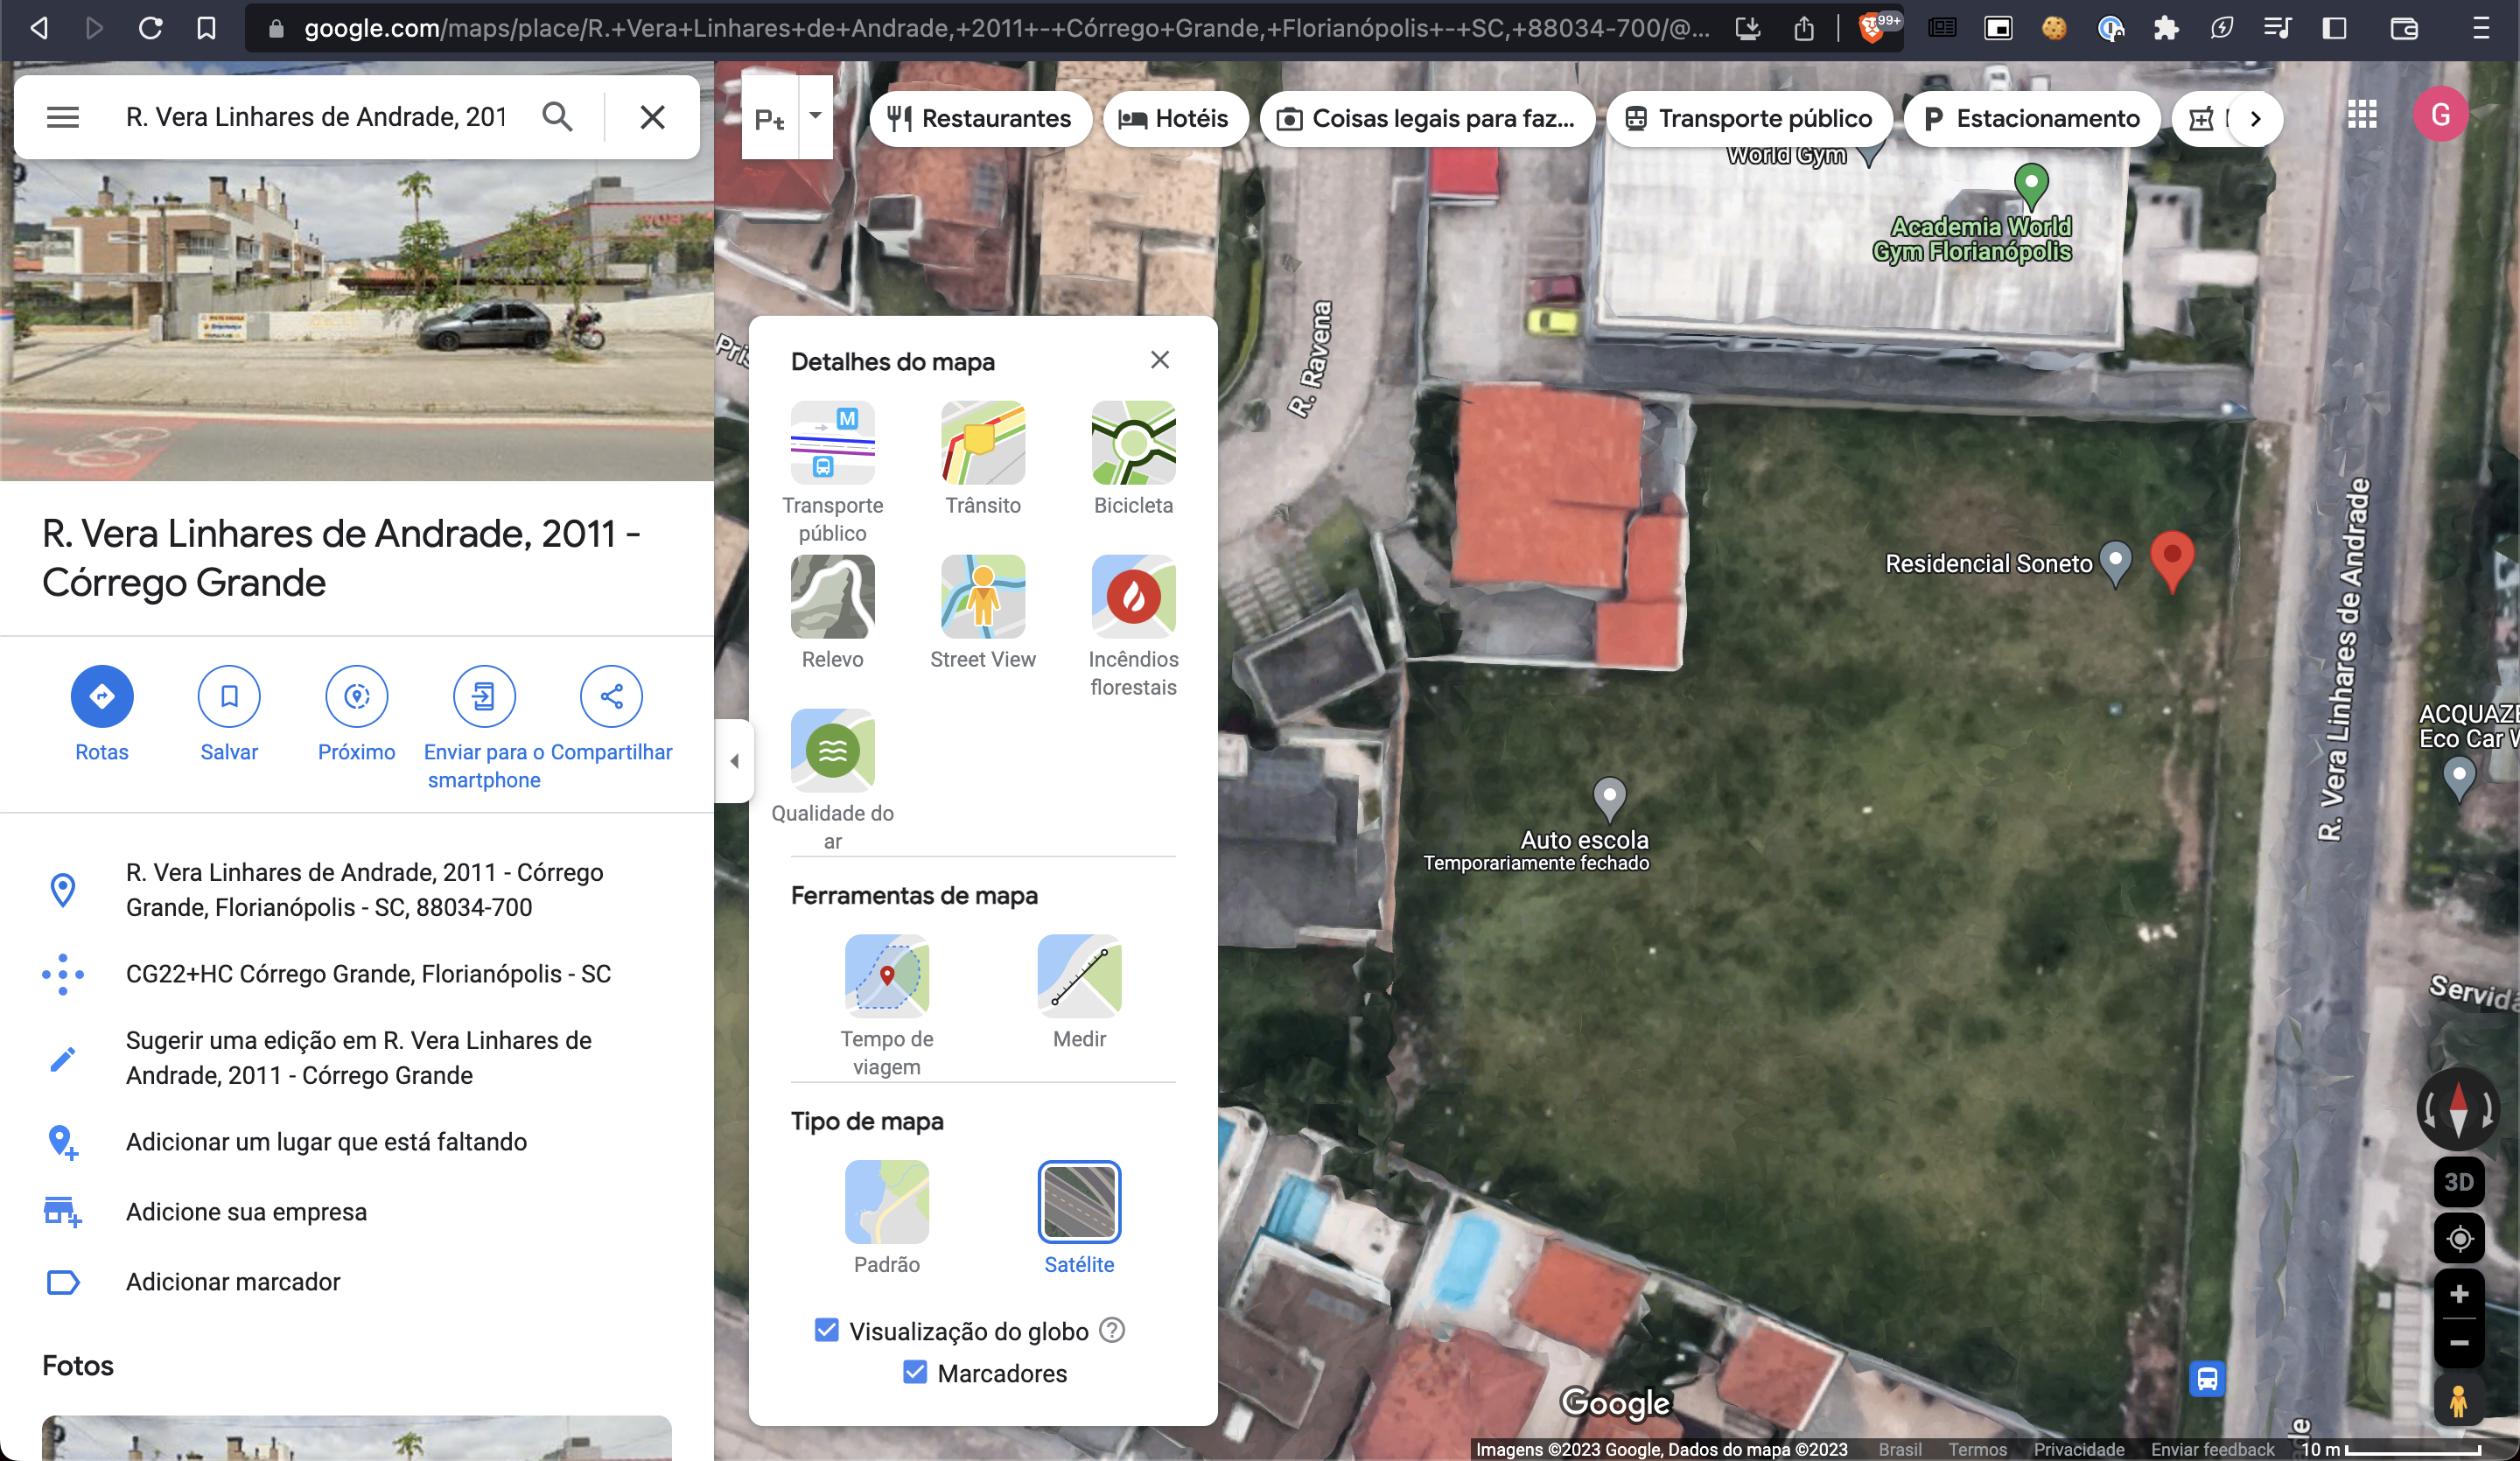Click Adicionar marcador link

(x=233, y=1281)
